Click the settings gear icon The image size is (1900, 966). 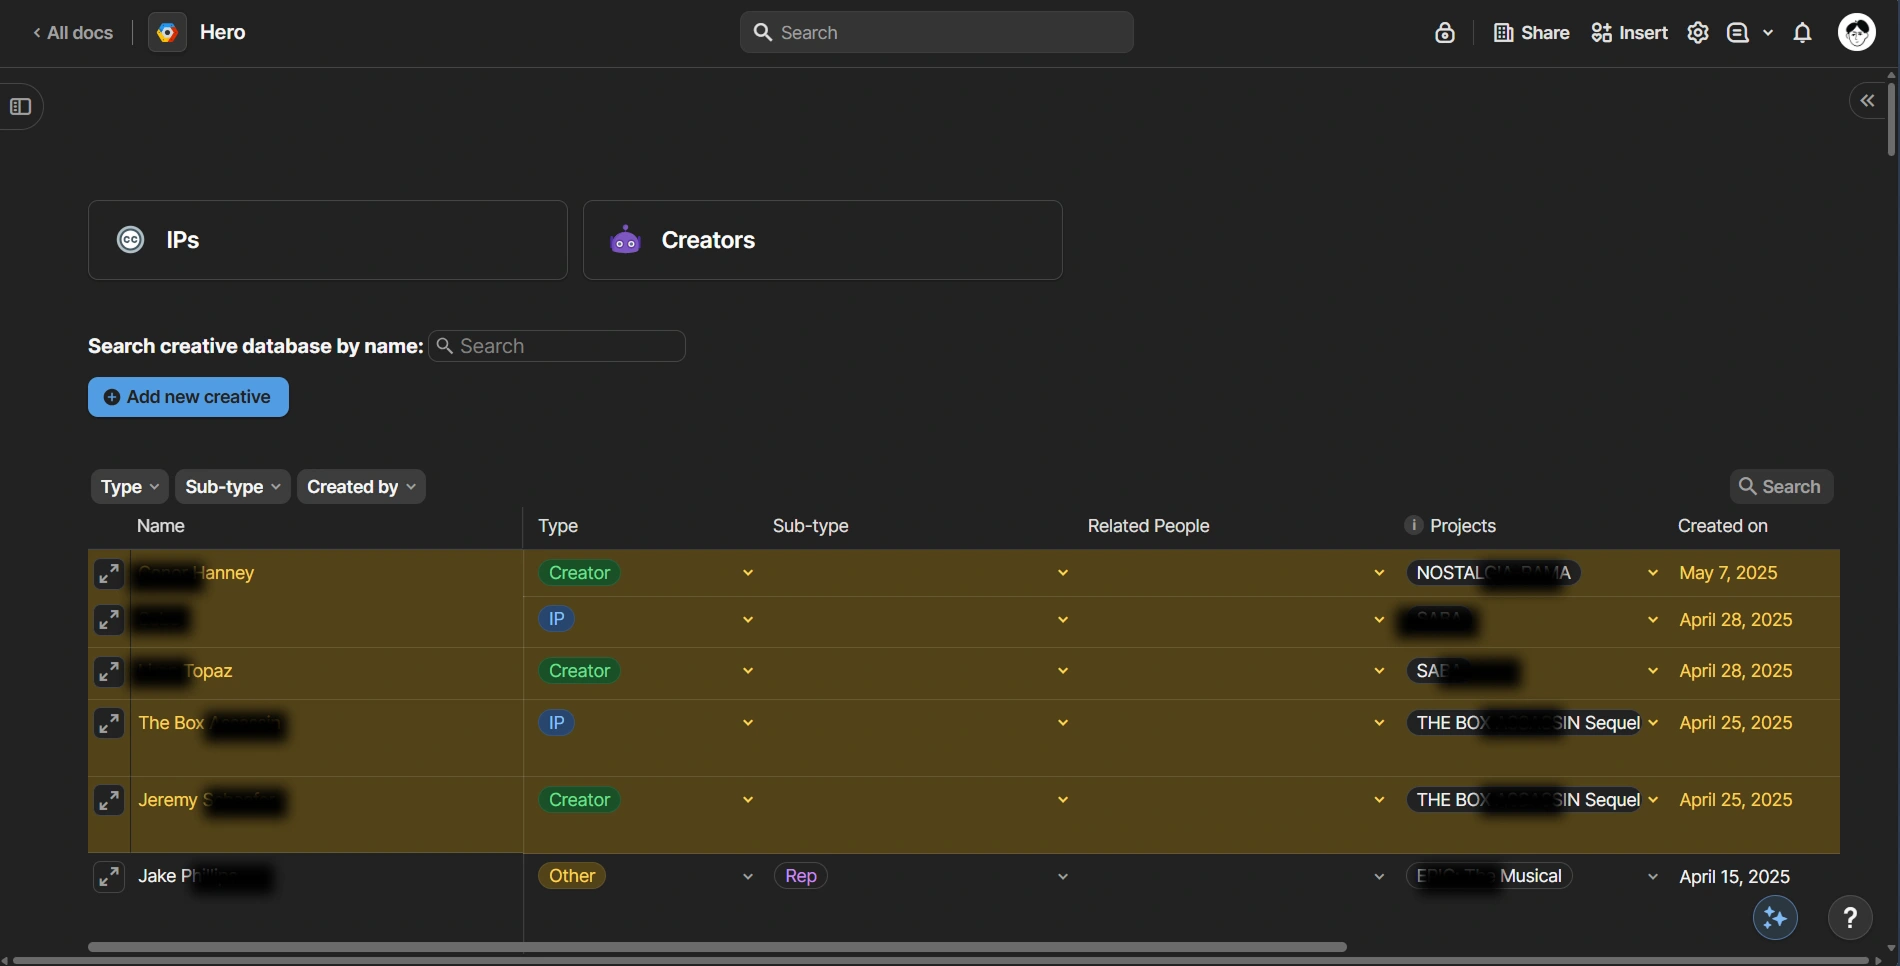pyautogui.click(x=1698, y=33)
